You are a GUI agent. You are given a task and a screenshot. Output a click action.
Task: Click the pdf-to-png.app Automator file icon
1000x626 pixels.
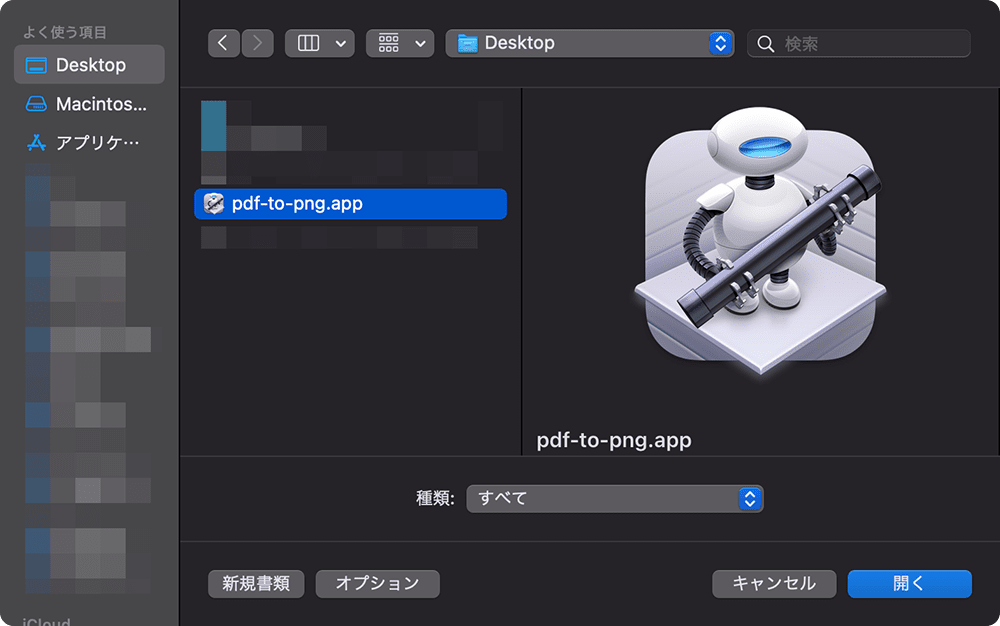pyautogui.click(x=214, y=203)
